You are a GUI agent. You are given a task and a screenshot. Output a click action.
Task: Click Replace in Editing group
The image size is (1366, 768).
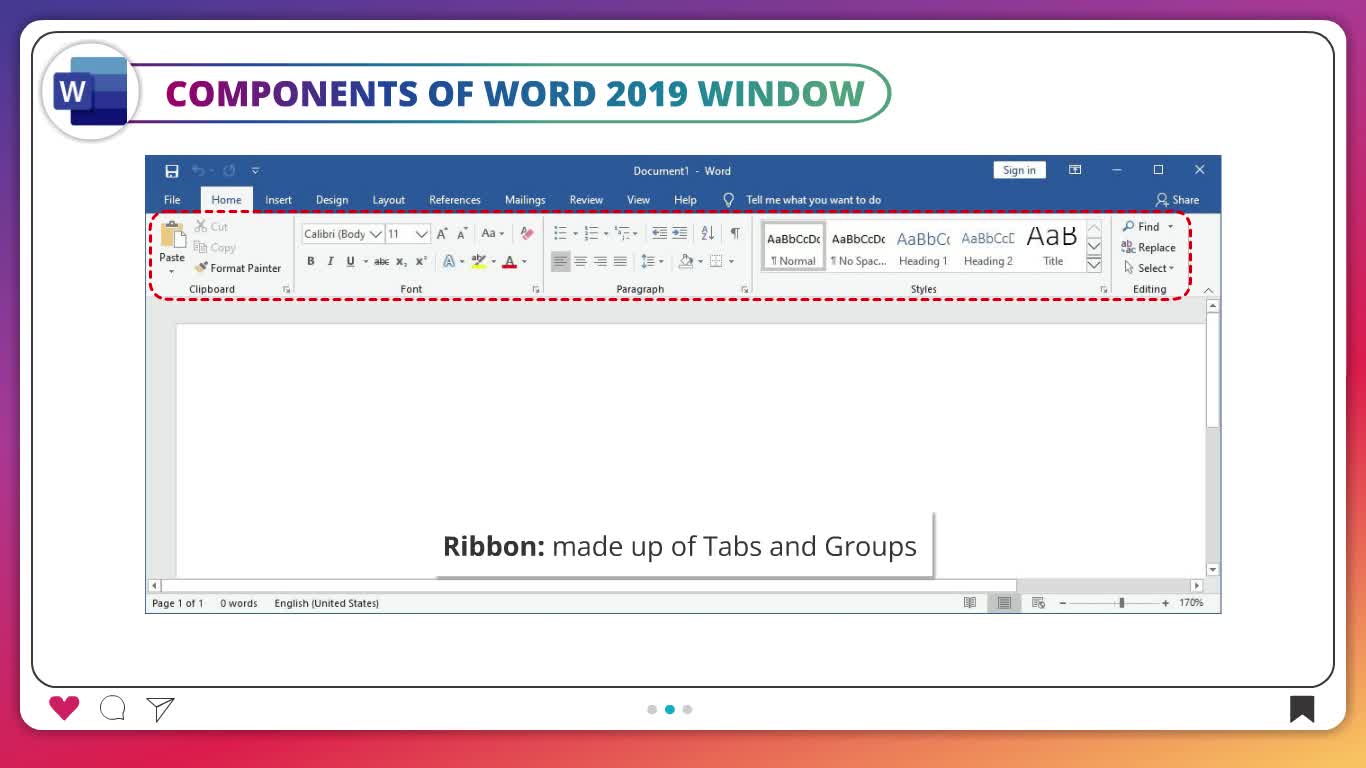coord(1148,248)
